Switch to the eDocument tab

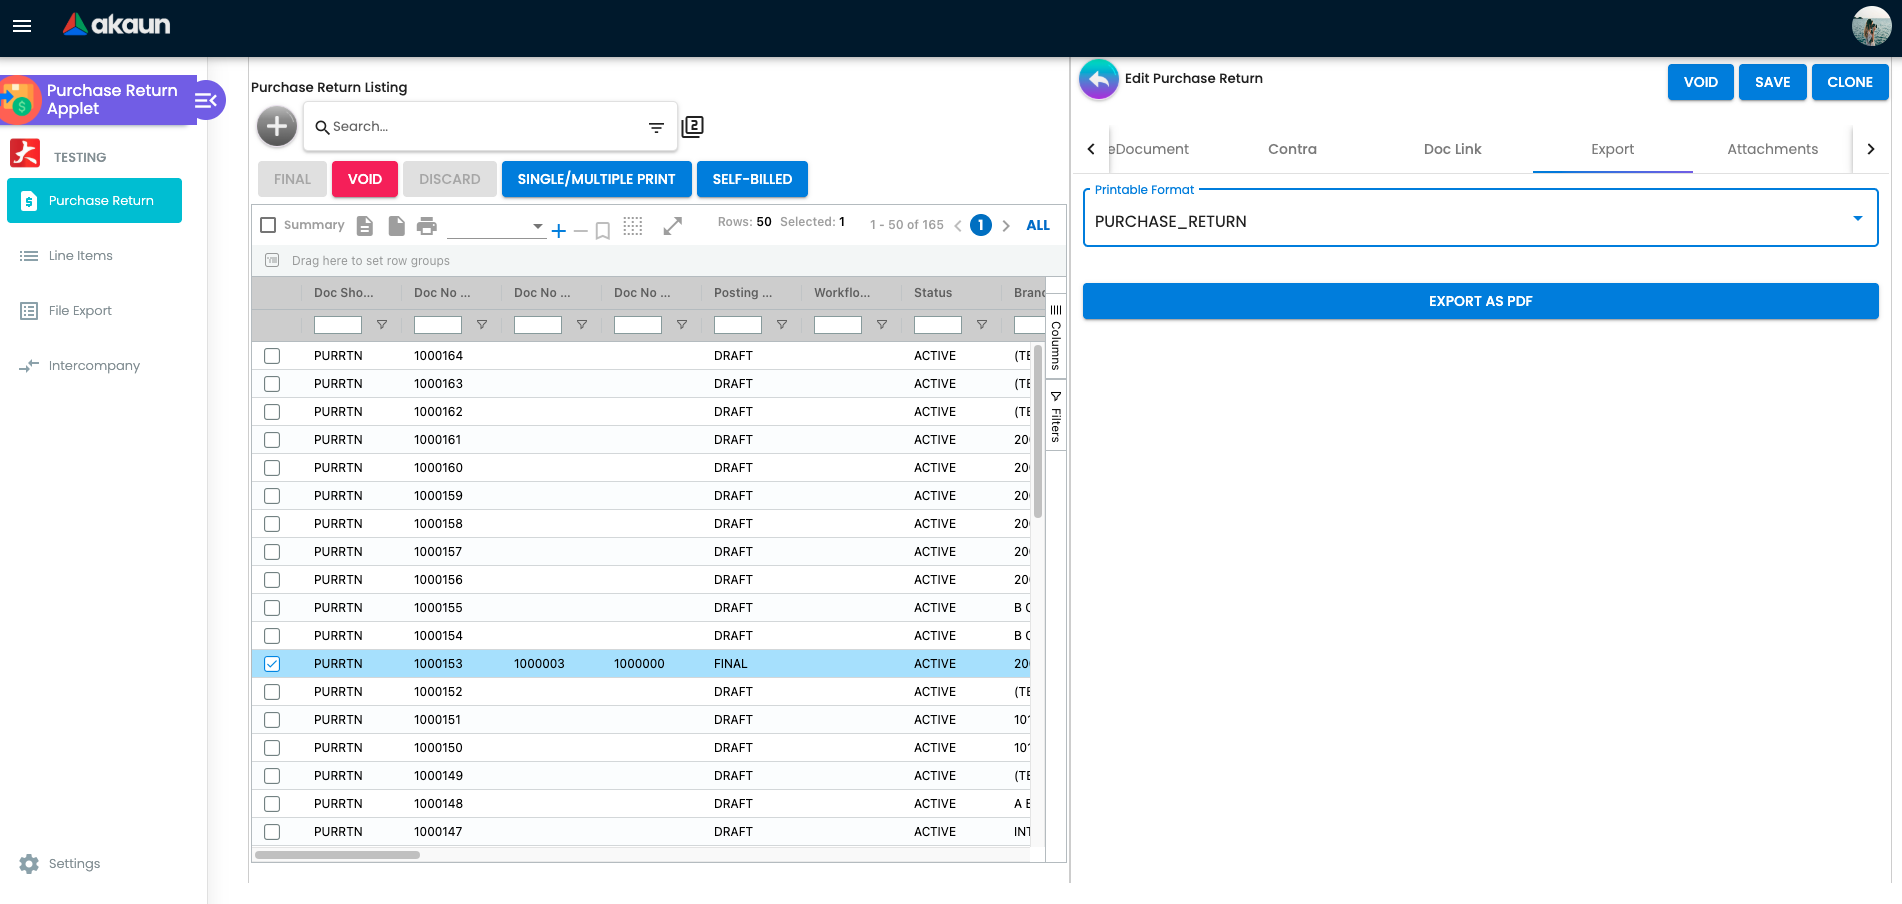tap(1148, 149)
